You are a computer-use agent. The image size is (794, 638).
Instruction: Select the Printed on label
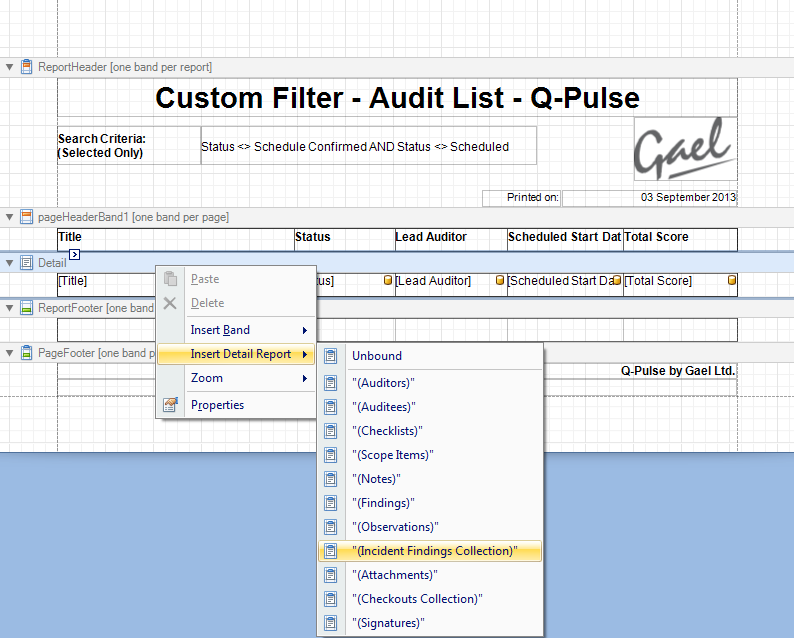tap(522, 198)
